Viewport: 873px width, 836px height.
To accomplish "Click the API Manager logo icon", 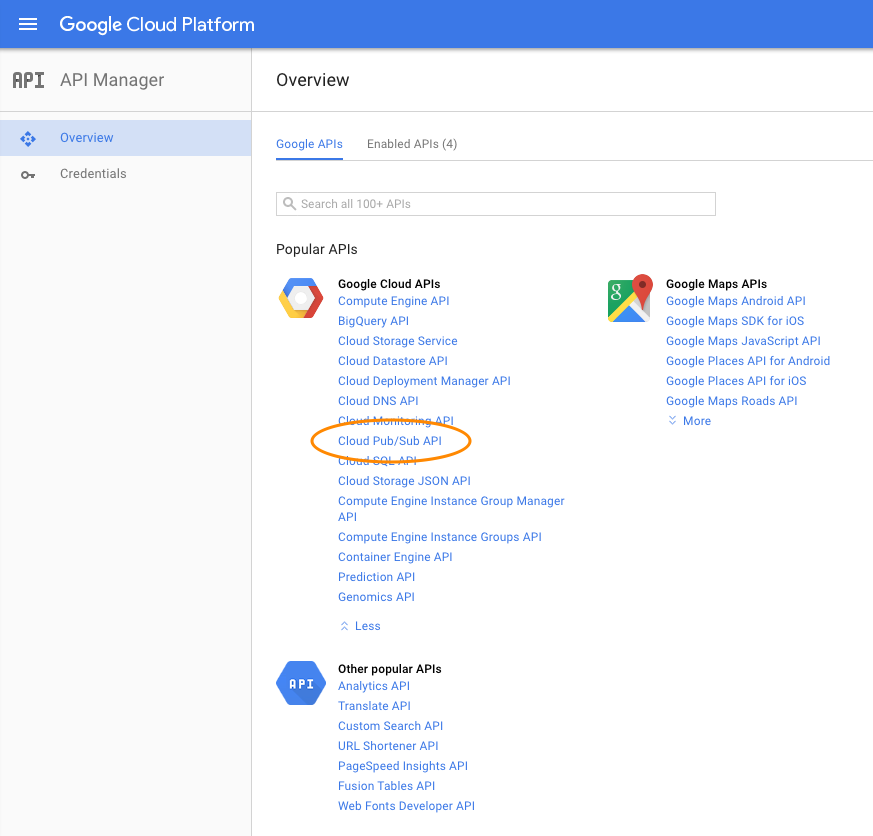I will click(28, 80).
